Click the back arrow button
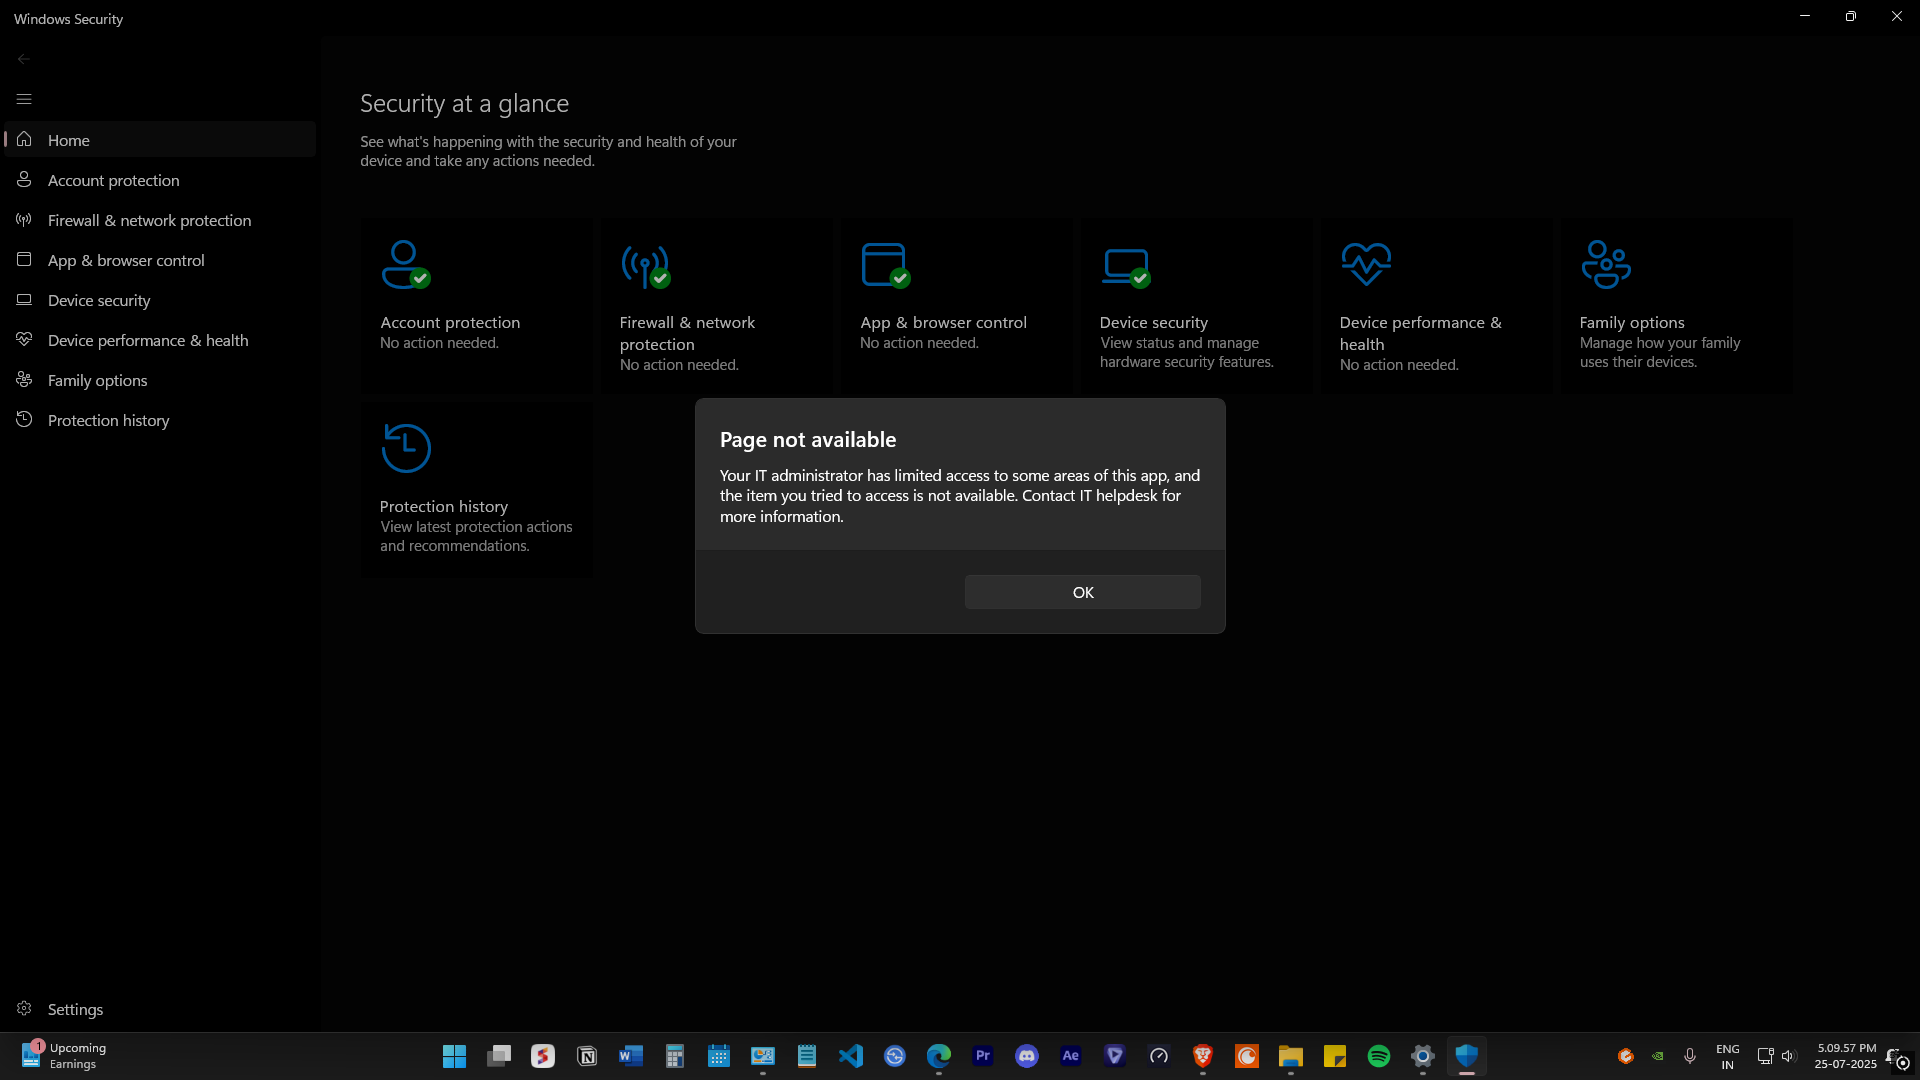Image resolution: width=1920 pixels, height=1080 pixels. [x=24, y=59]
